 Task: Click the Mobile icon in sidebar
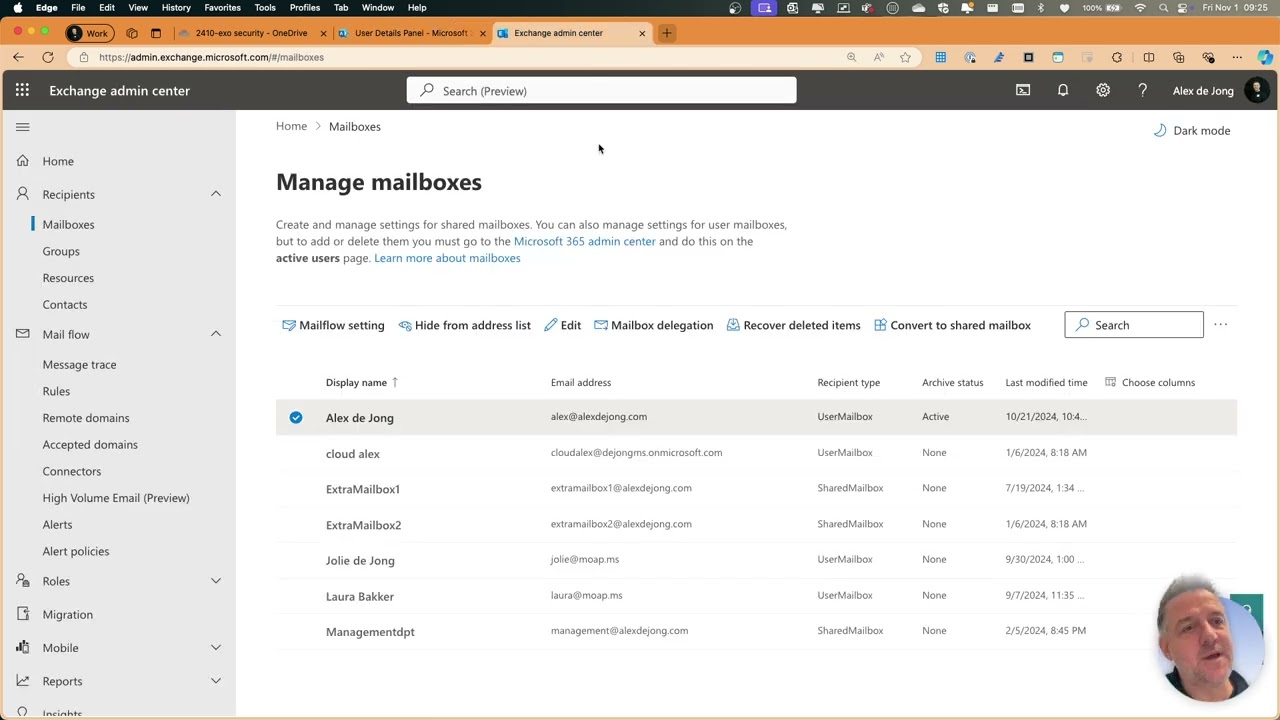(23, 647)
